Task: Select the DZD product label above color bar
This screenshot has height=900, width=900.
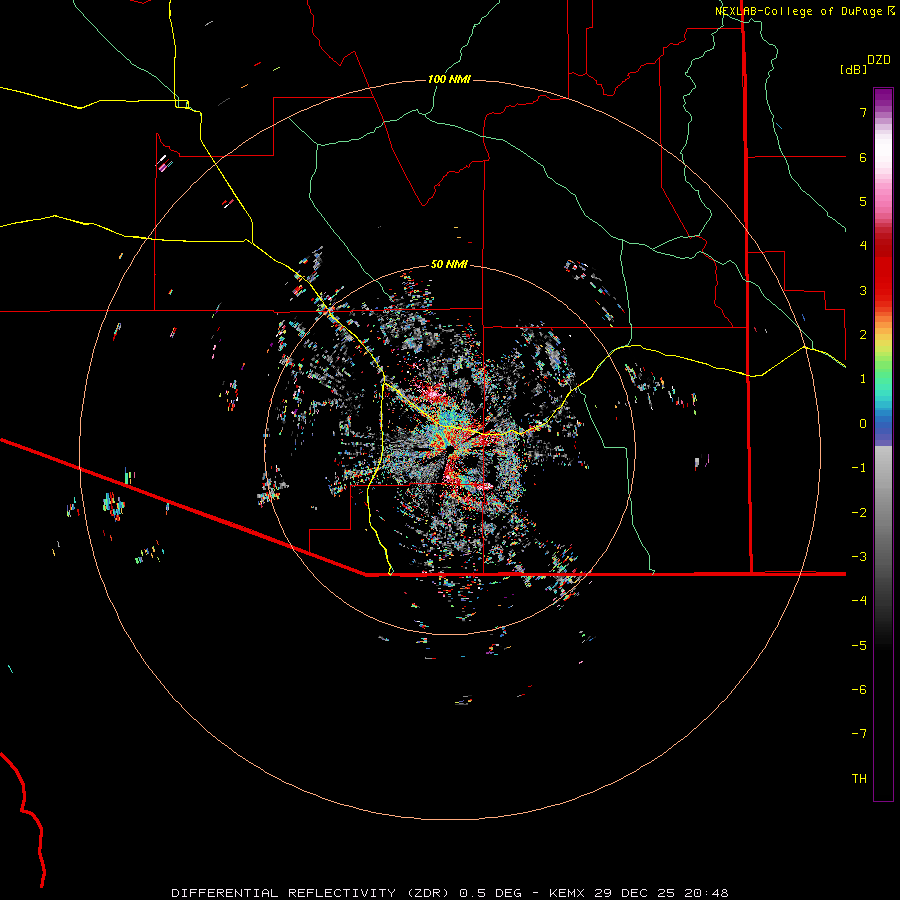Action: tap(878, 60)
